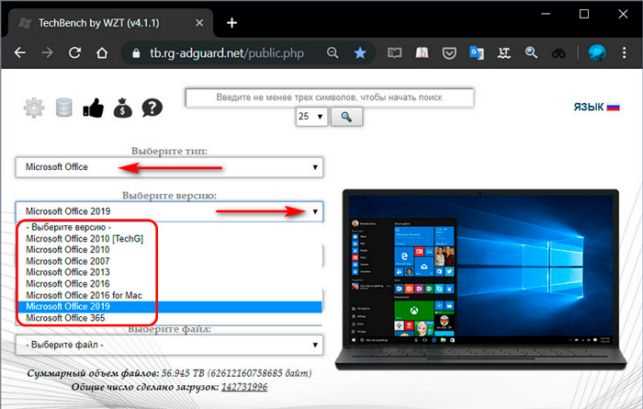Screen dimensions: 643x409
Task: Click the address bar URL tb.rg-adguard.net
Action: point(227,53)
